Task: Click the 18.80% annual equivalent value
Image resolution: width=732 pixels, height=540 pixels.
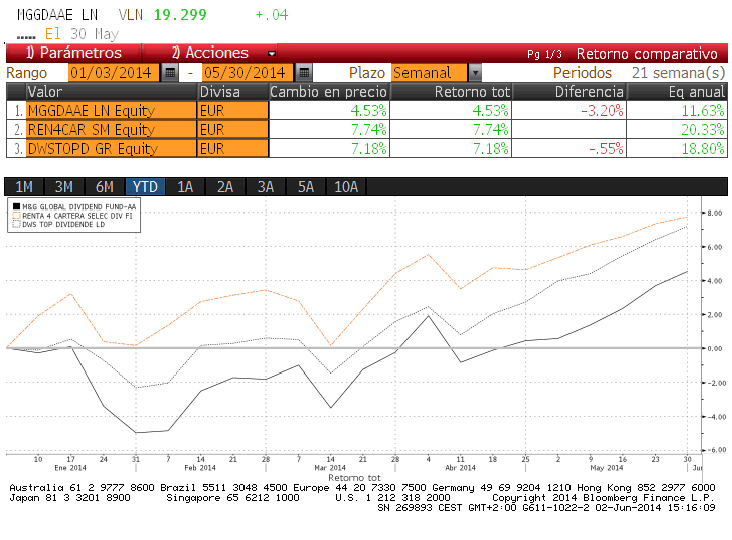Action: [703, 148]
